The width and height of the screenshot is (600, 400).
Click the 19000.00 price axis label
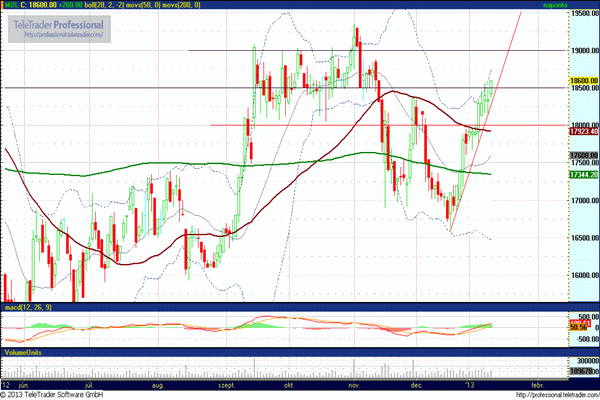585,51
